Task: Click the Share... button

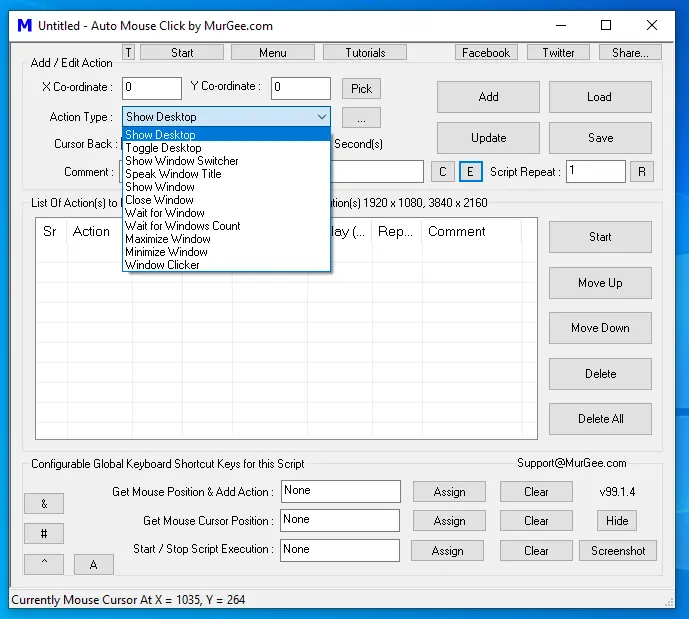Action: (x=630, y=52)
